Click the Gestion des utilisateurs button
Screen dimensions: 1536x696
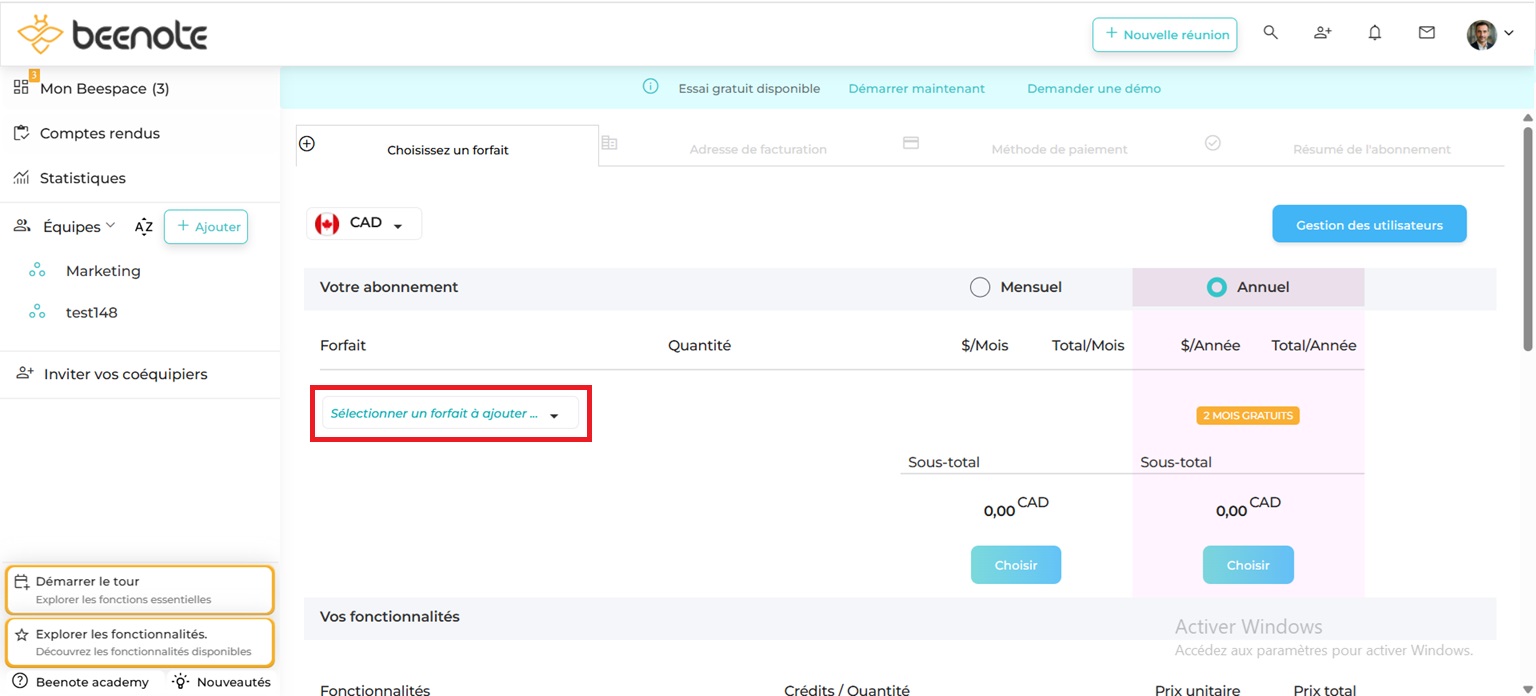(x=1368, y=225)
